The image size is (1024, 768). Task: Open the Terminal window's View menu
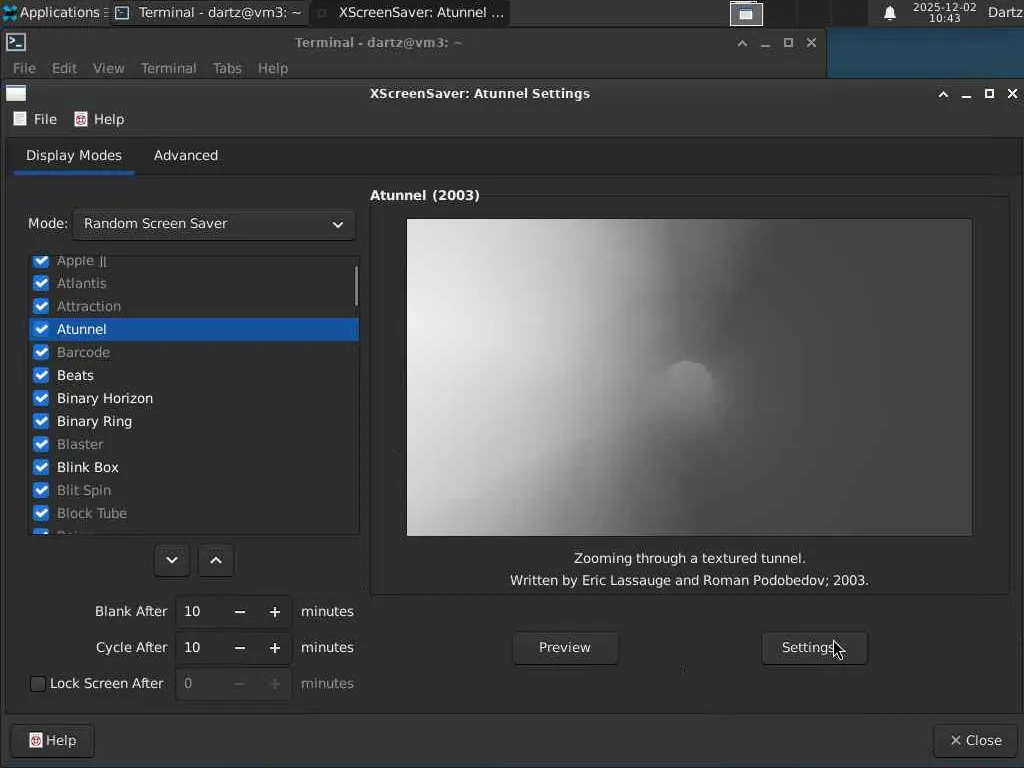[108, 68]
